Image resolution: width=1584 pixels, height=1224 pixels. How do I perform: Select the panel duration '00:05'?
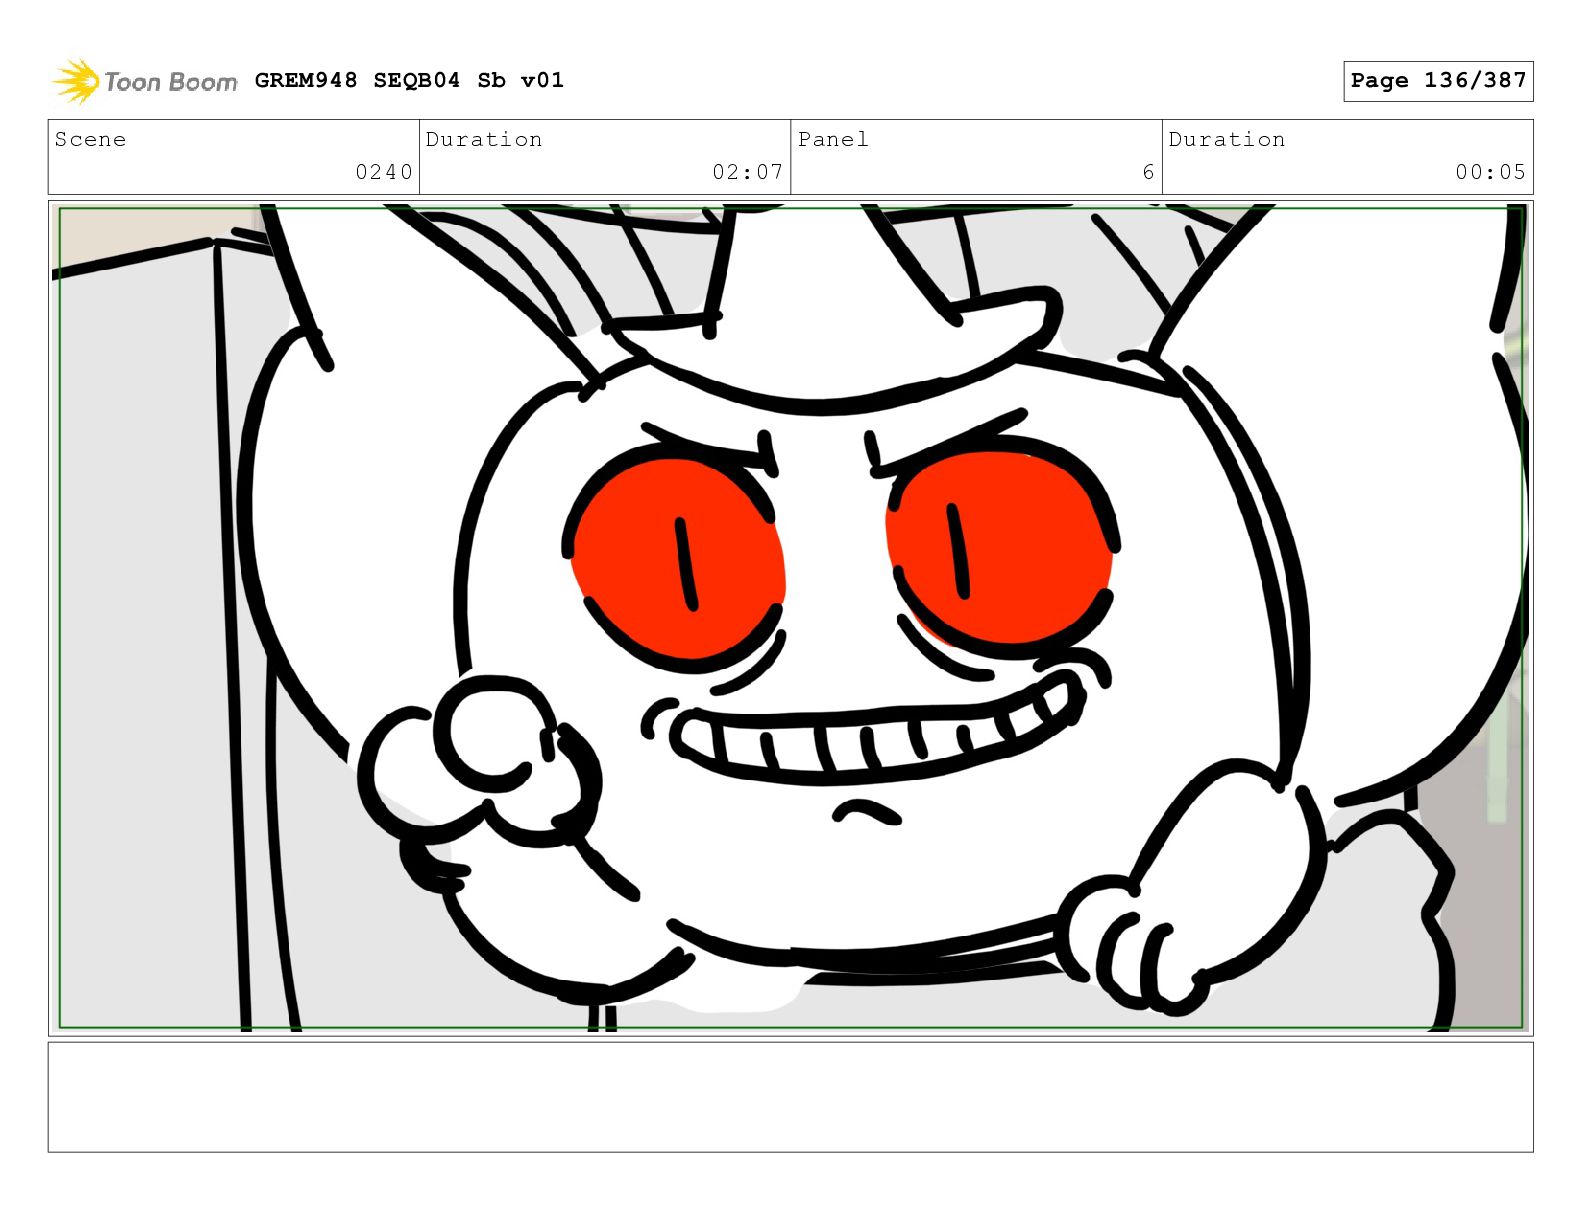pos(1490,172)
